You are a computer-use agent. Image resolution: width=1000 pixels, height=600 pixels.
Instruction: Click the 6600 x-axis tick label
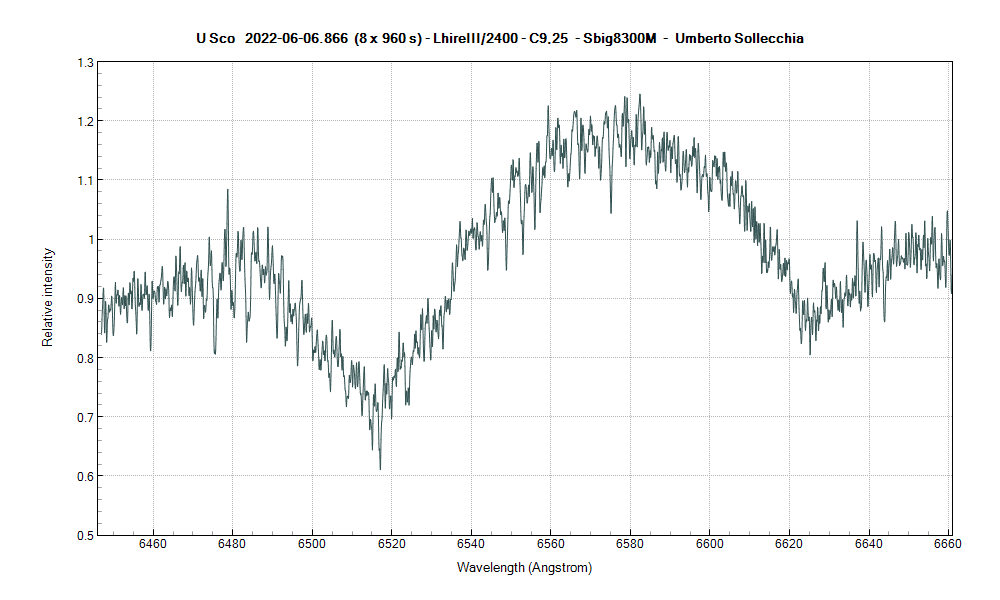(x=710, y=544)
